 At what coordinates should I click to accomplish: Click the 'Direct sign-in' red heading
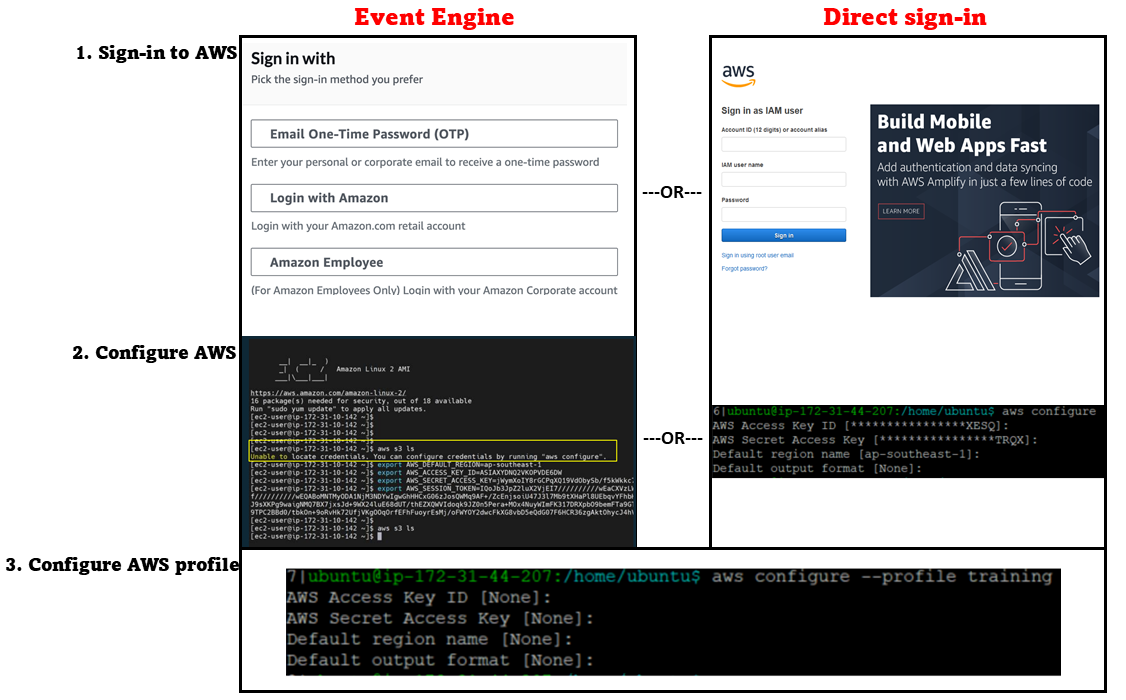point(904,17)
